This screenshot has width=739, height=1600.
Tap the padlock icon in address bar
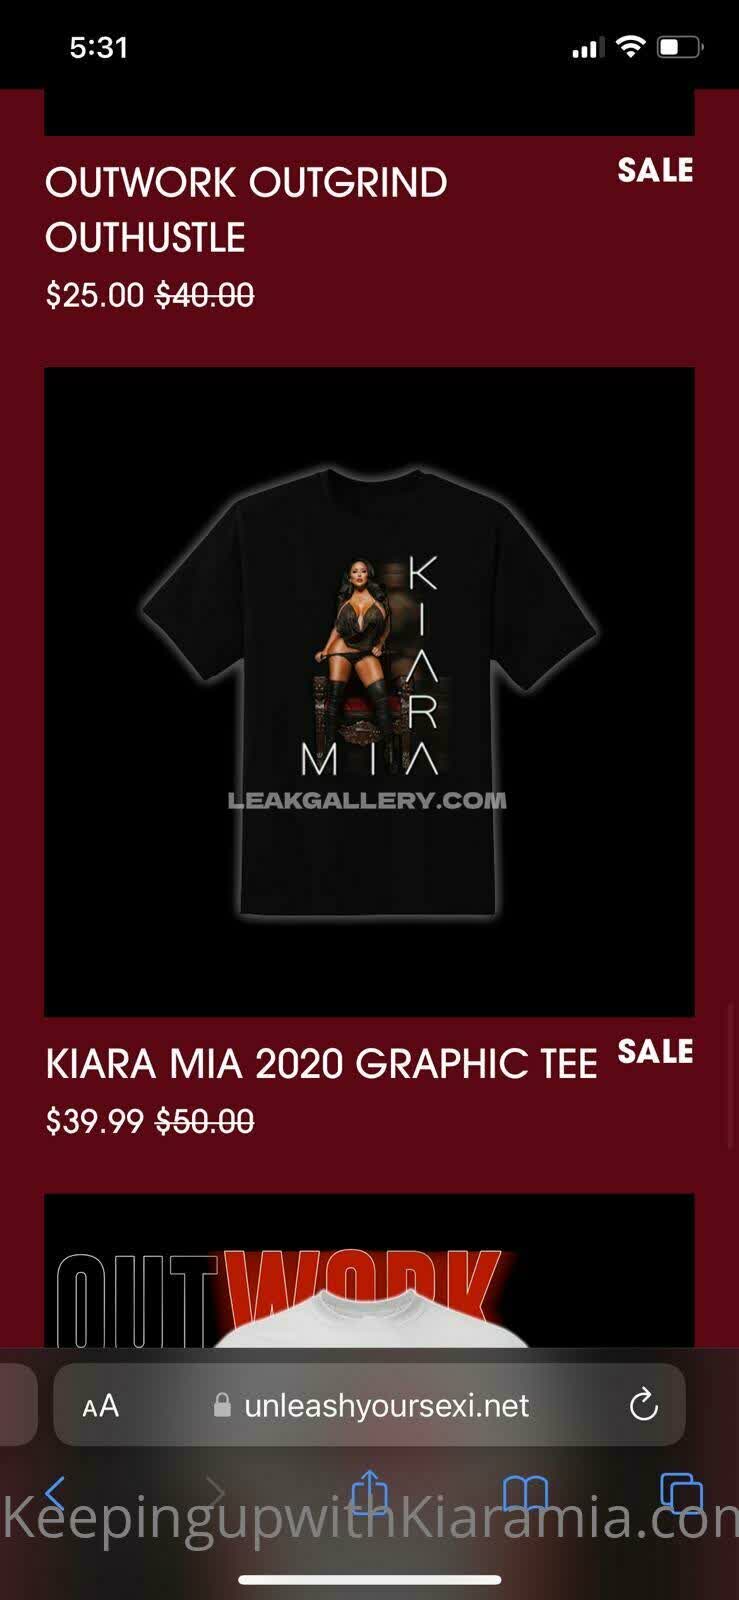(x=223, y=1405)
